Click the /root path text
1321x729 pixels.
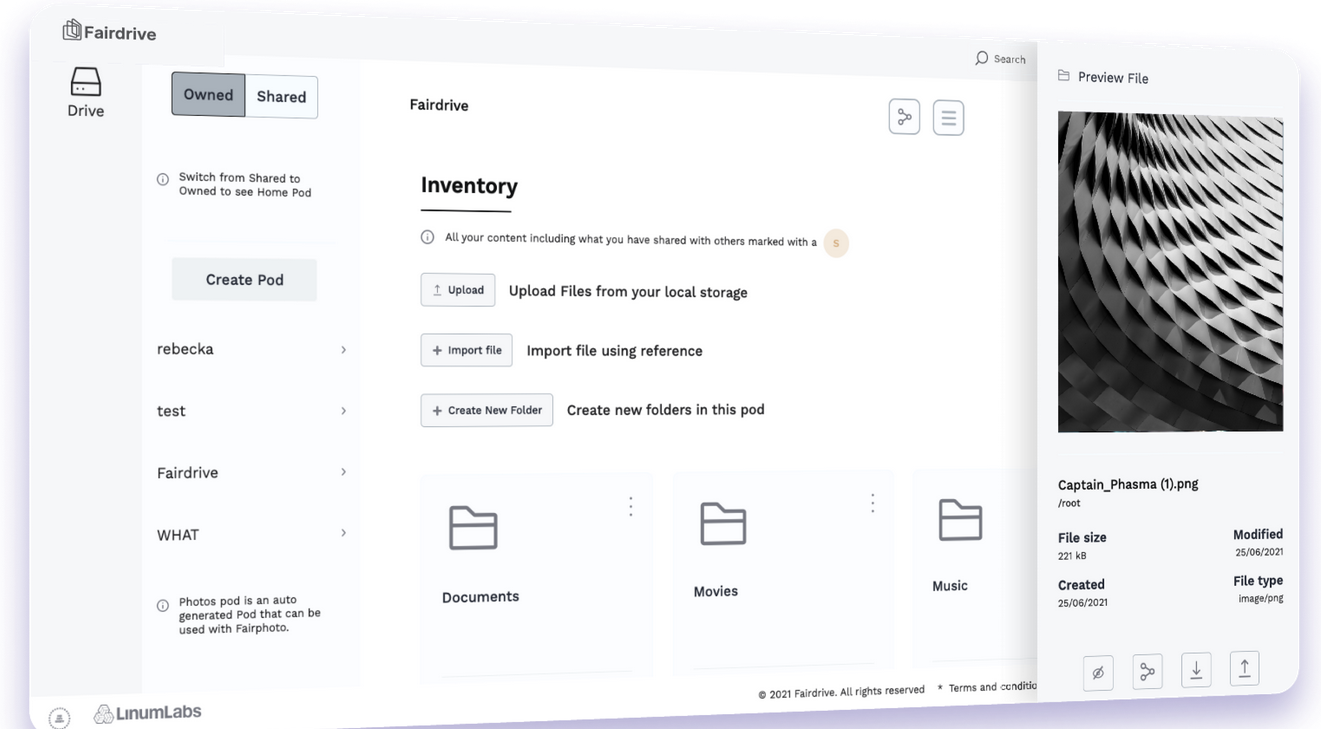coord(1069,504)
